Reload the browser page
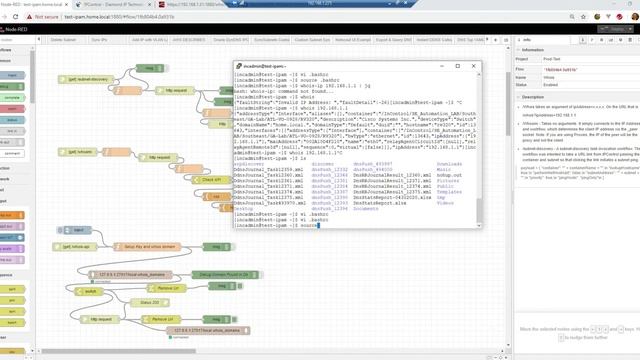Screen dimensions: 640x360 pyautogui.click(x=16, y=17)
